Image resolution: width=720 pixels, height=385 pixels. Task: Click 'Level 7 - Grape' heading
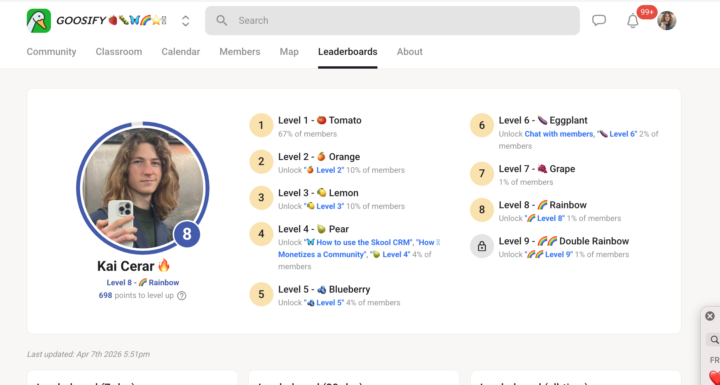pyautogui.click(x=537, y=169)
